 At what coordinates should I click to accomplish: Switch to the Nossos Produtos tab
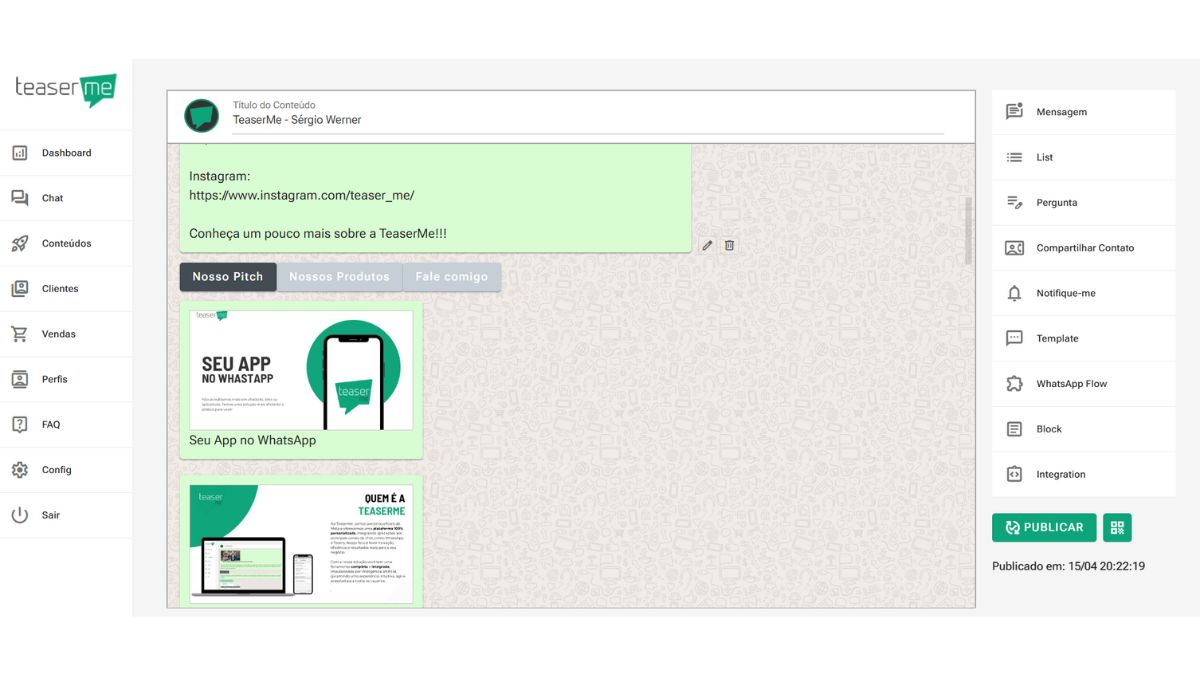[339, 277]
